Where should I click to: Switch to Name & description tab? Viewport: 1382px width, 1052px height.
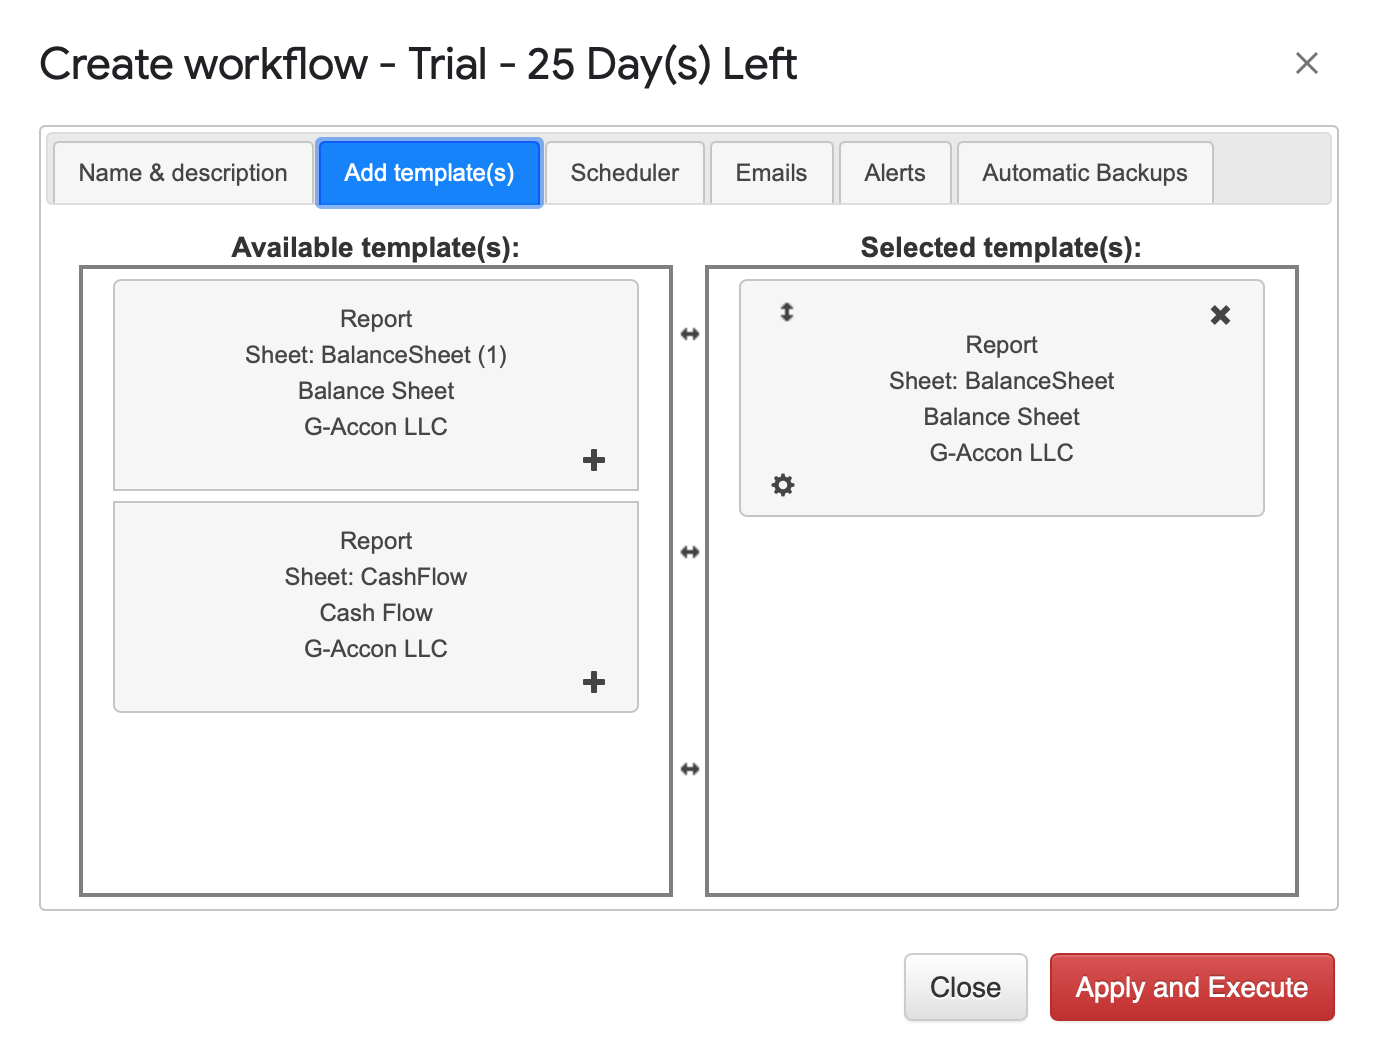pyautogui.click(x=183, y=173)
